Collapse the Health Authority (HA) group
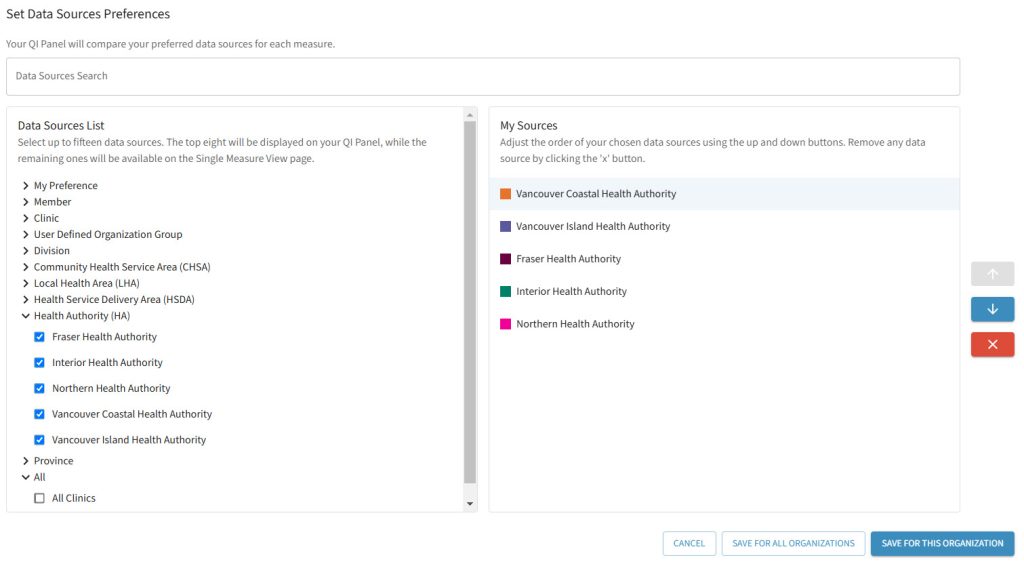Screen dimensions: 1024x566 [26, 316]
